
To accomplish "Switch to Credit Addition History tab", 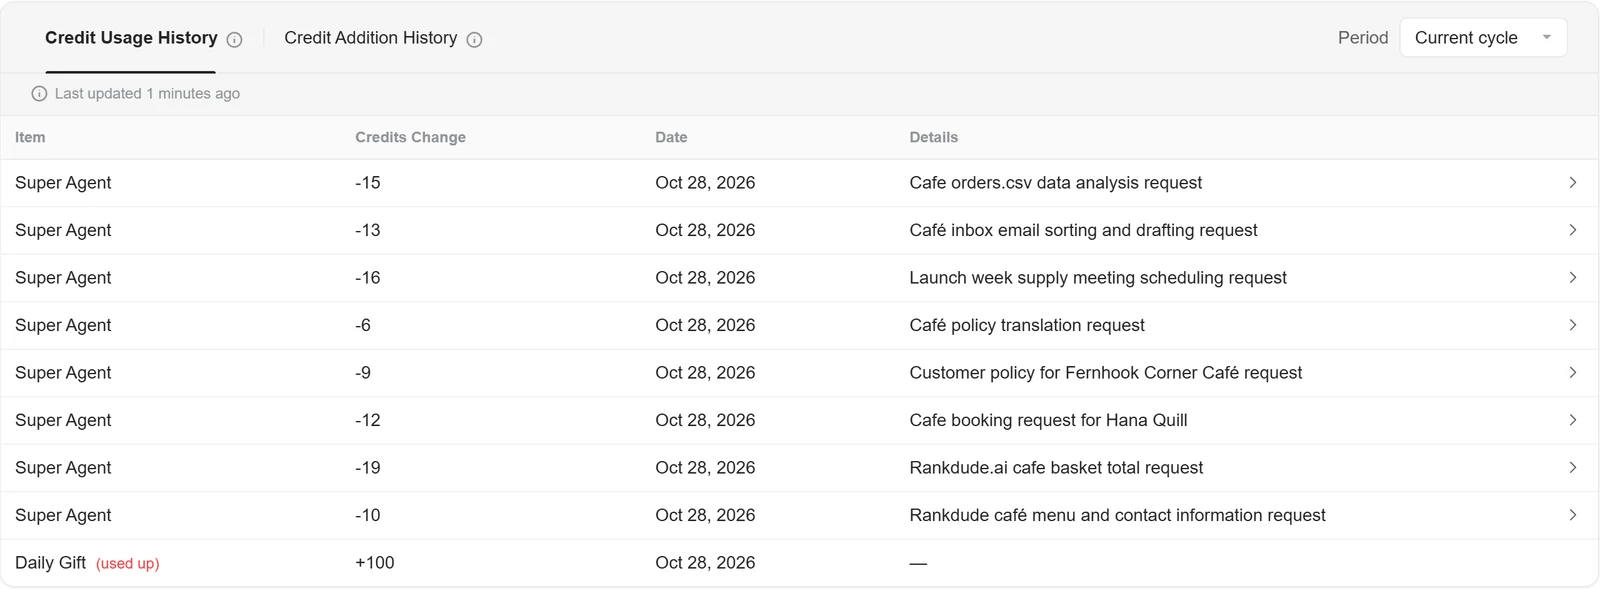I will (371, 38).
